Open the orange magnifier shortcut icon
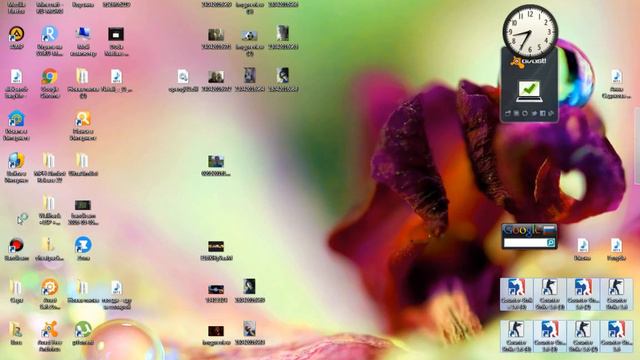The width and height of the screenshot is (640, 360). pos(83,119)
